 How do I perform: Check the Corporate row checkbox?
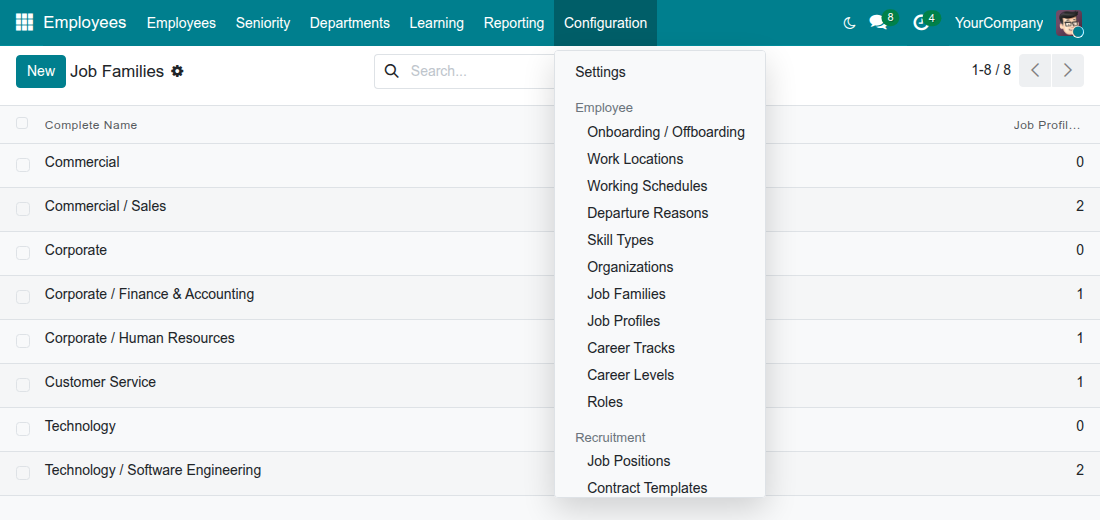[23, 253]
